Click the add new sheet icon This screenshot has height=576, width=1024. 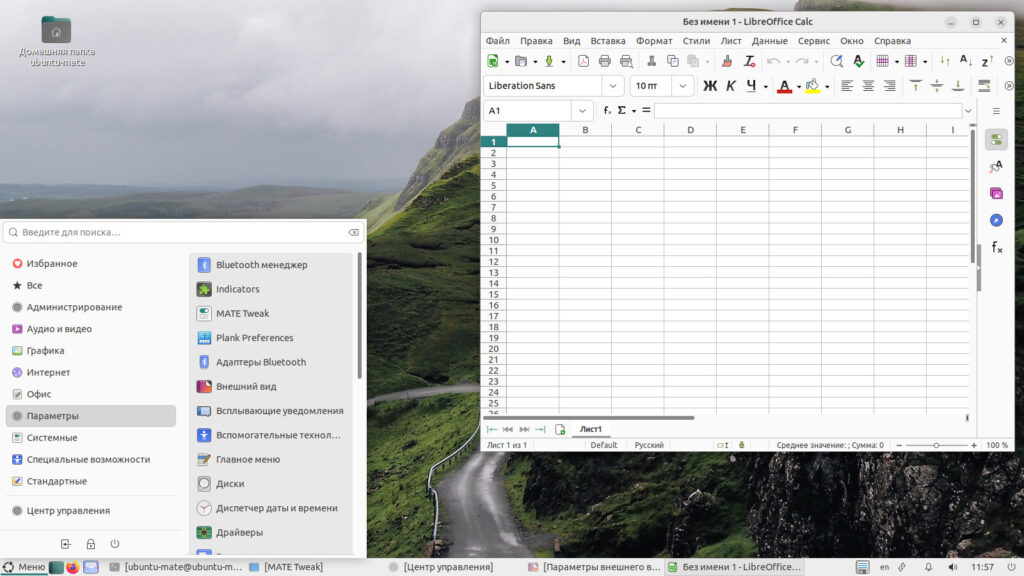(560, 429)
